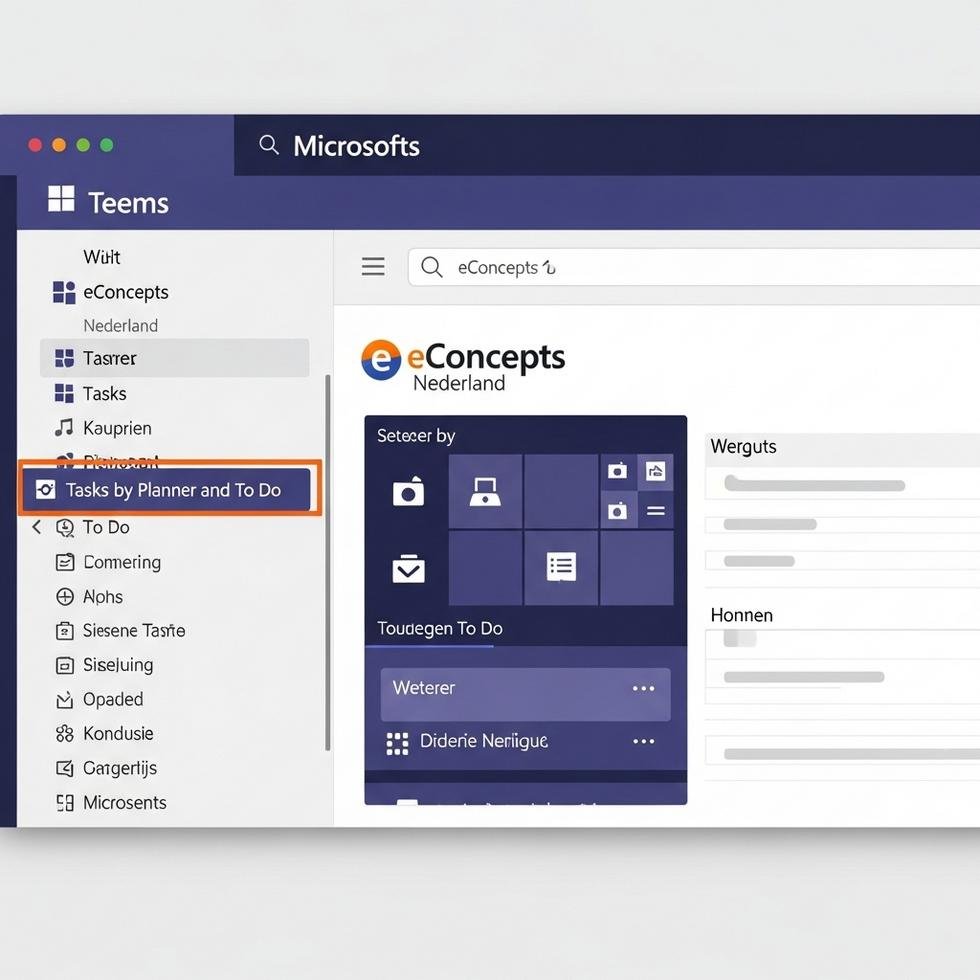Click the sidebar vertical scrollbar

click(327, 560)
